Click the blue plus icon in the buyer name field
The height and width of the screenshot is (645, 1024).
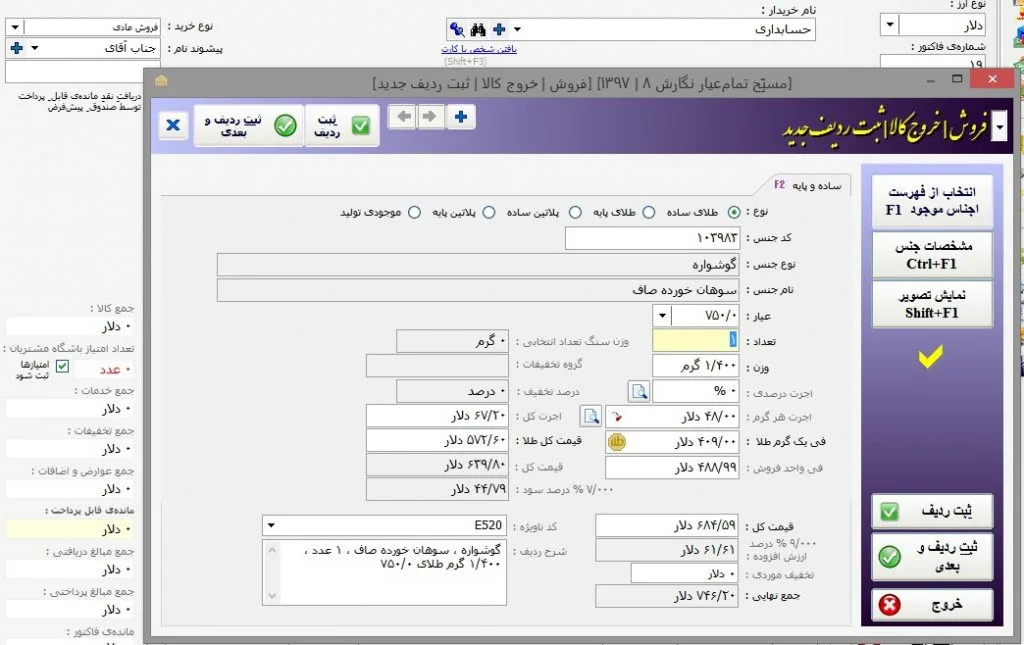(x=499, y=29)
